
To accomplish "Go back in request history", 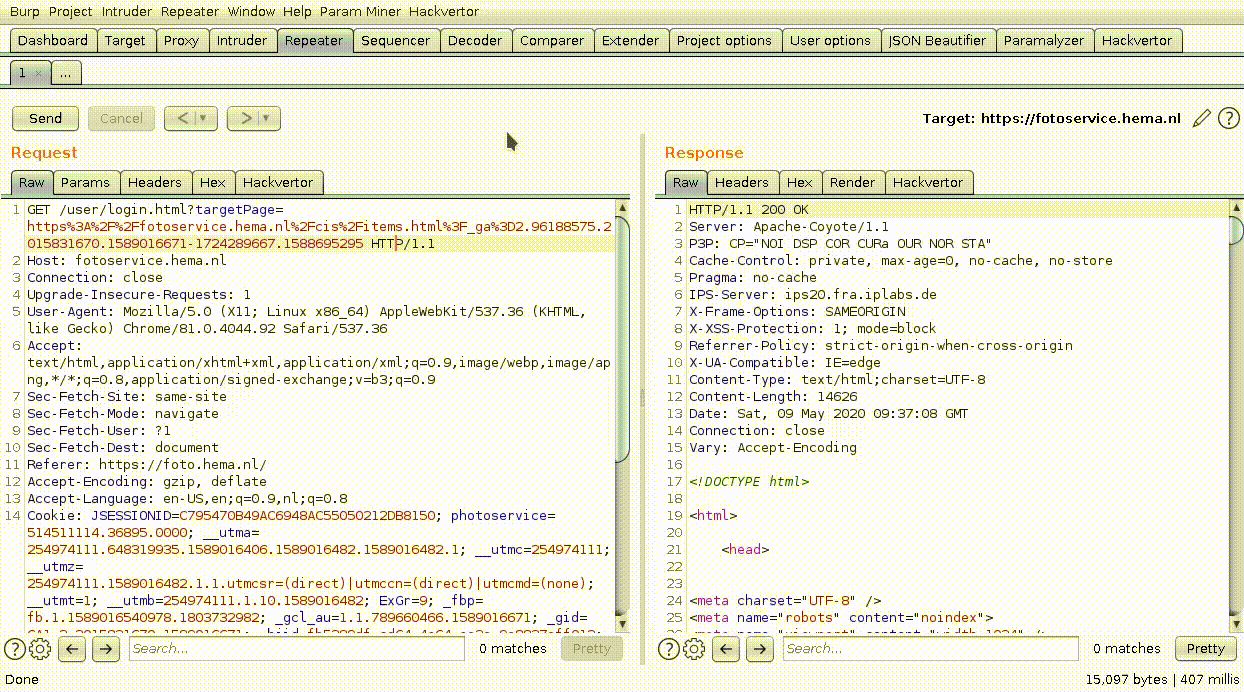I will point(184,118).
